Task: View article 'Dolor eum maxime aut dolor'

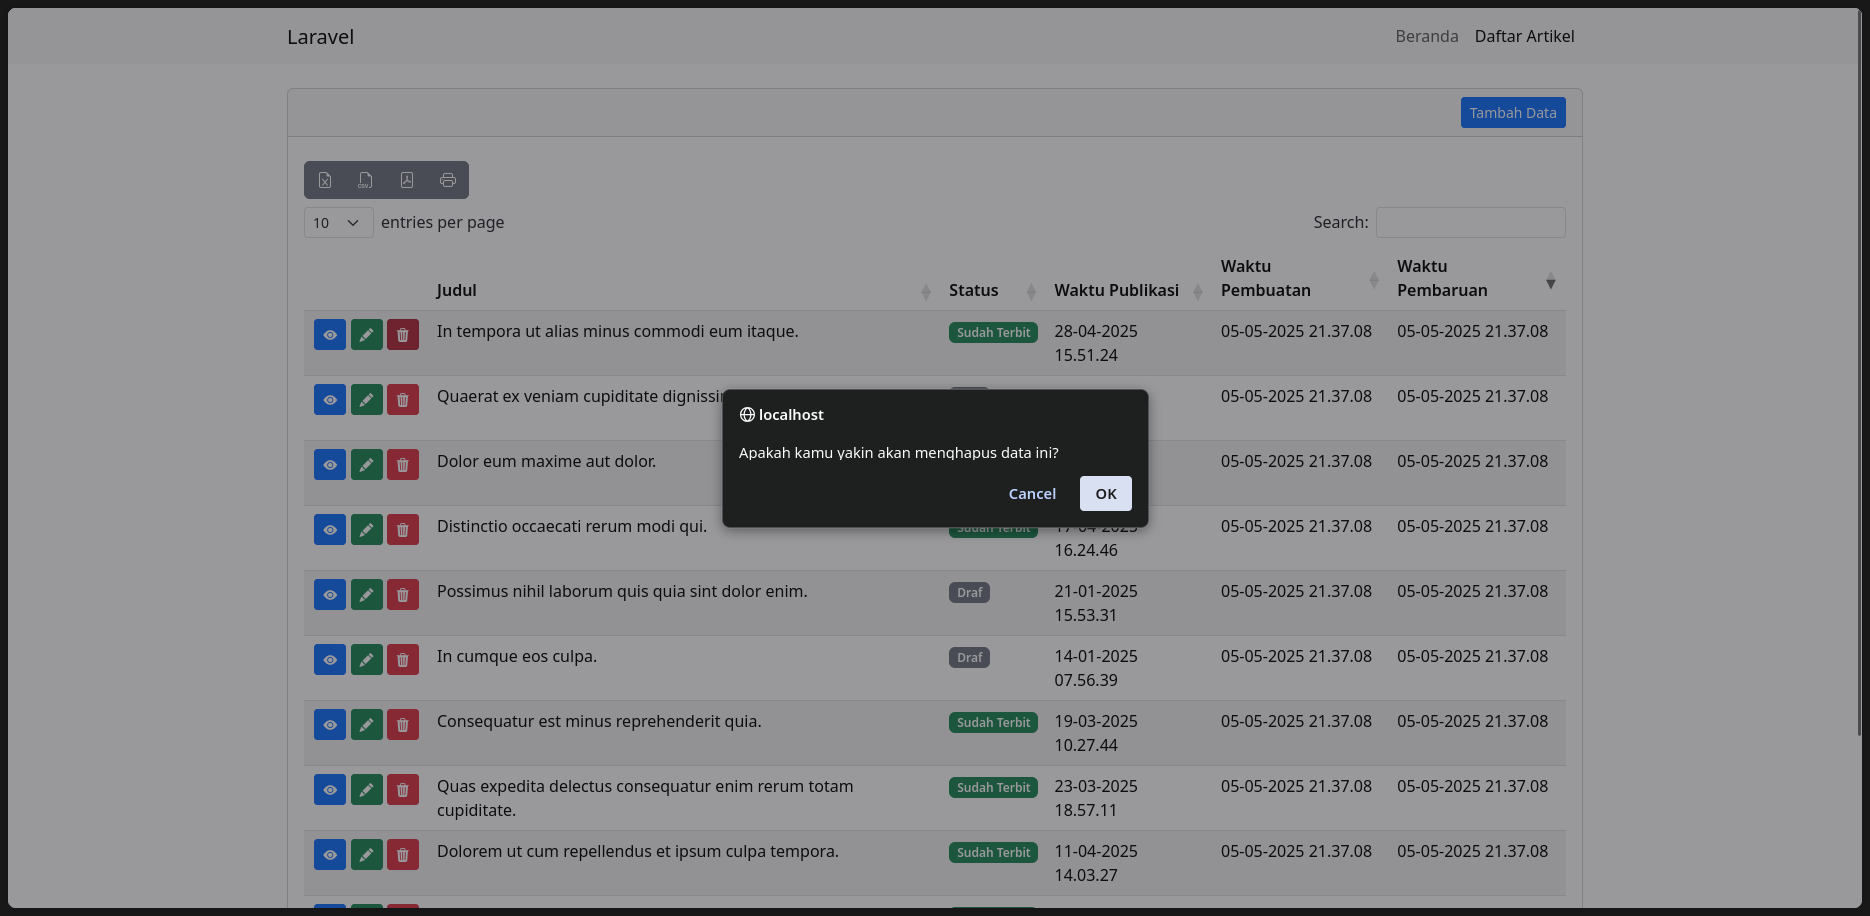Action: pyautogui.click(x=330, y=465)
